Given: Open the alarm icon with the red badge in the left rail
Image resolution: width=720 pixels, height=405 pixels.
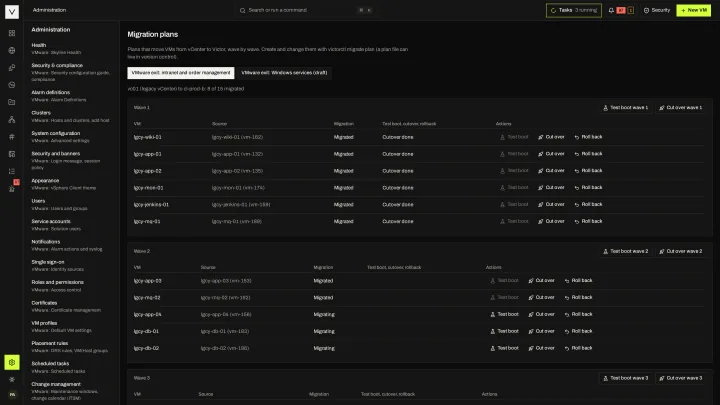Looking at the screenshot, I should pyautogui.click(x=12, y=188).
